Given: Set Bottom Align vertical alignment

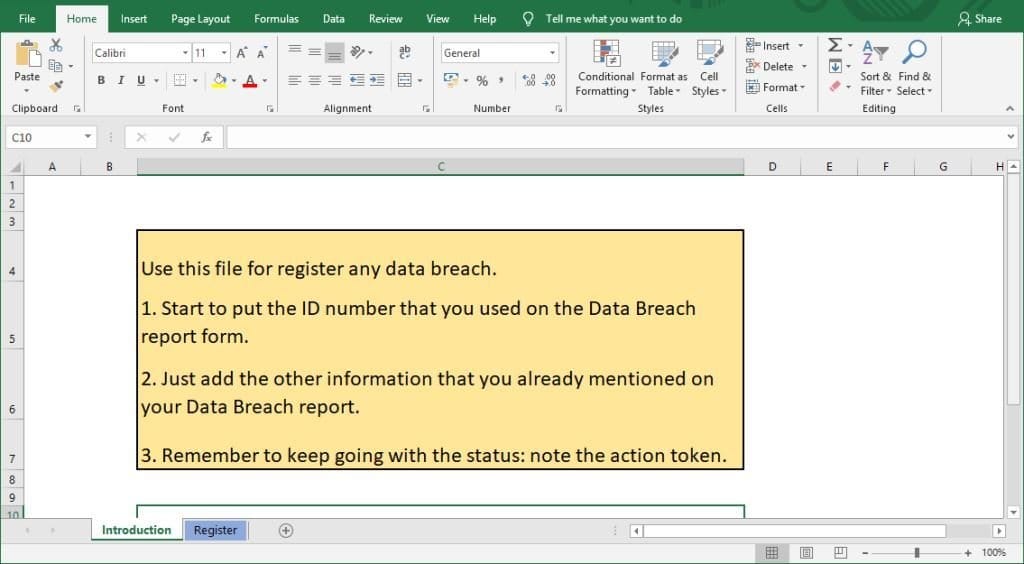Looking at the screenshot, I should (334, 52).
